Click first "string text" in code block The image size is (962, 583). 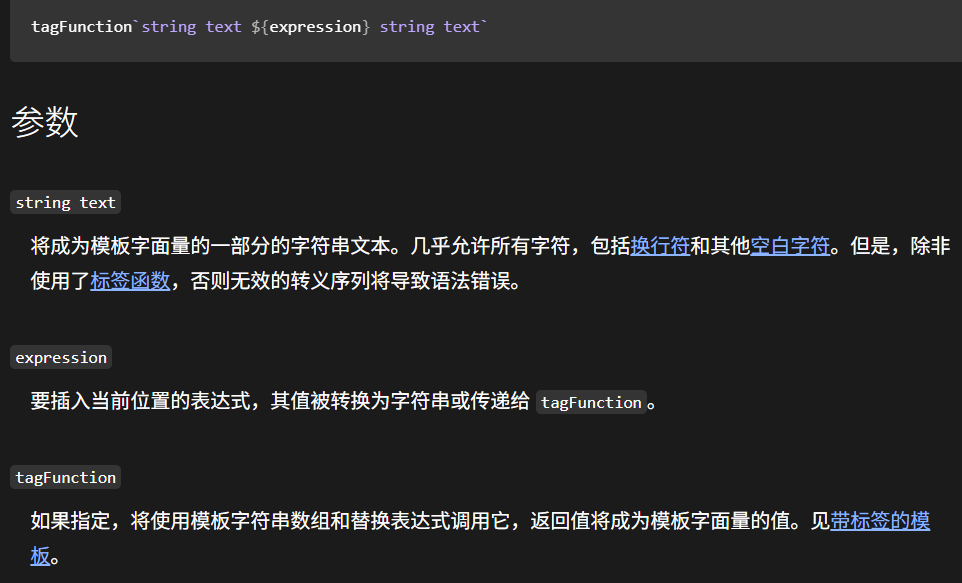[191, 27]
